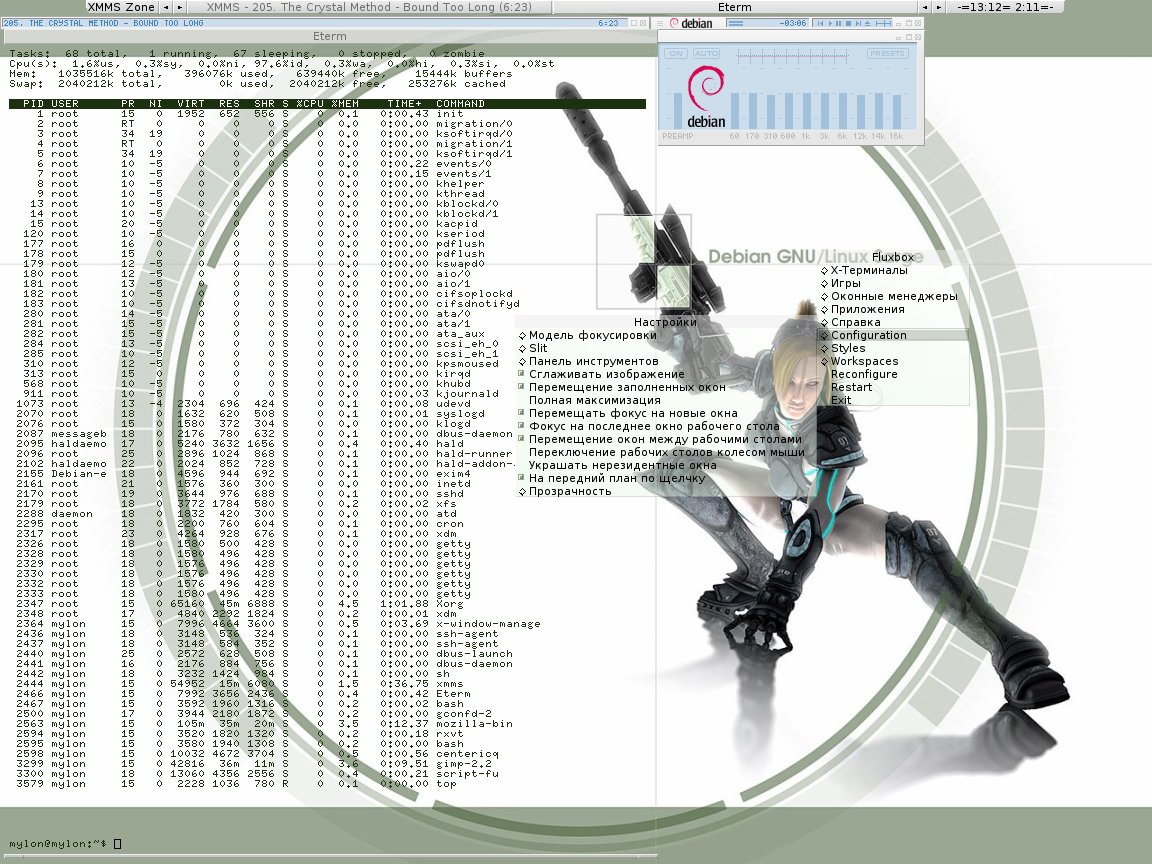Select the XMMS window in the toolbar
1152x864 pixels.
click(368, 7)
